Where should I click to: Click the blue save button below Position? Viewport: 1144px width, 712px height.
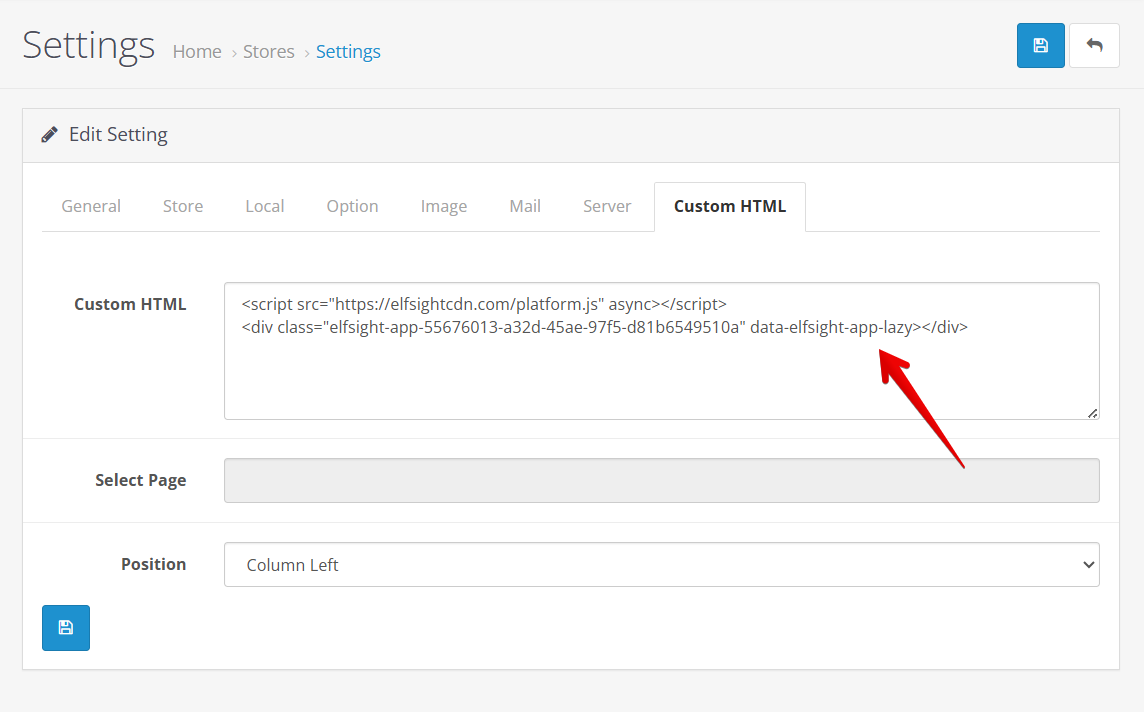66,627
